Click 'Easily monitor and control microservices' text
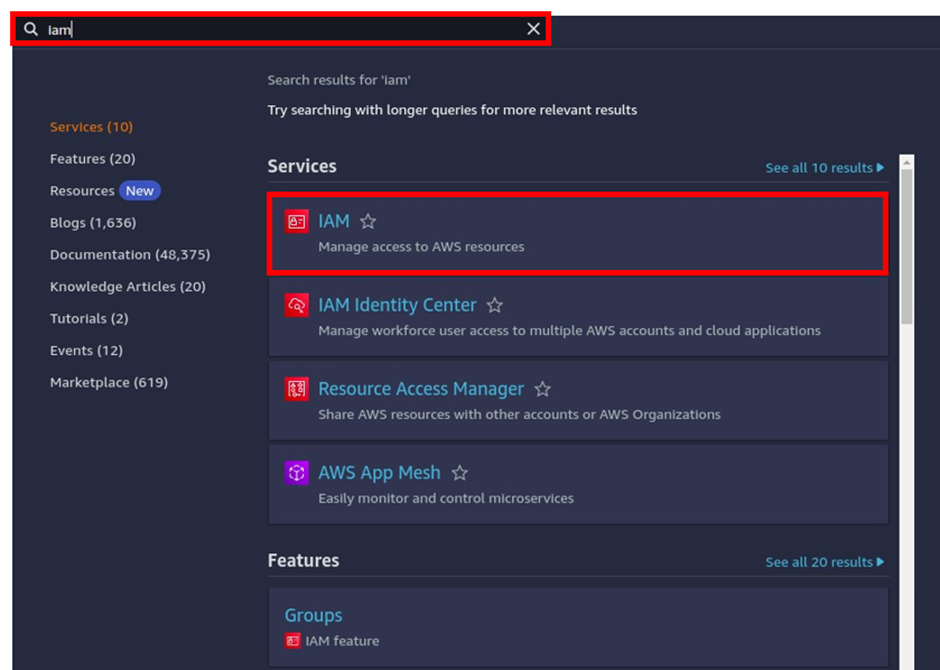 coord(446,499)
